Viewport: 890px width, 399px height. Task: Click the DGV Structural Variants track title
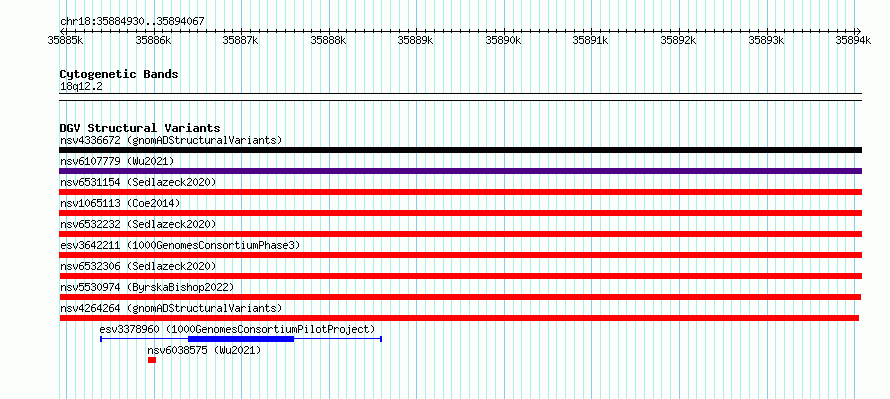(140, 128)
